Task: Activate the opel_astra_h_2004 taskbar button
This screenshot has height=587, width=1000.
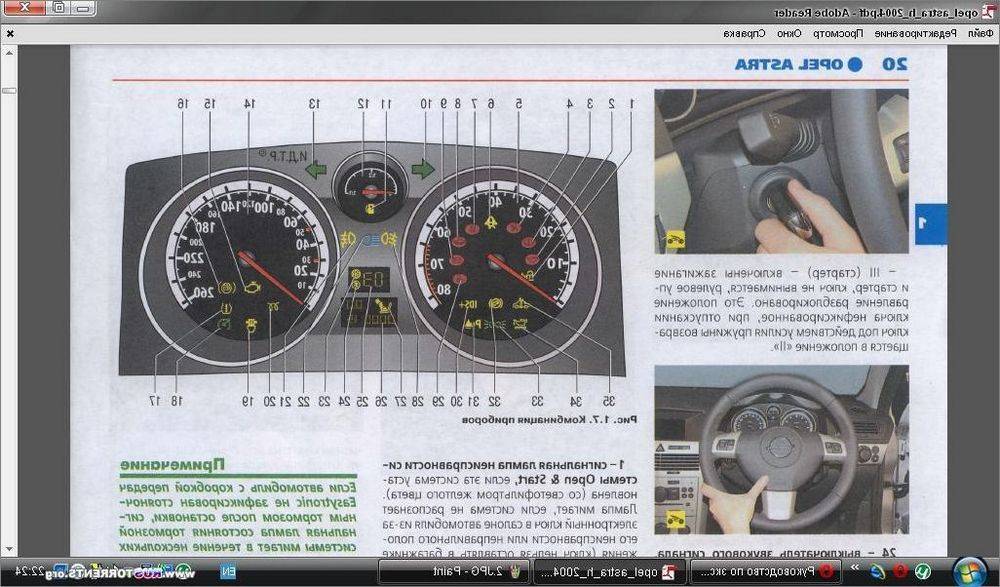Action: (610, 571)
